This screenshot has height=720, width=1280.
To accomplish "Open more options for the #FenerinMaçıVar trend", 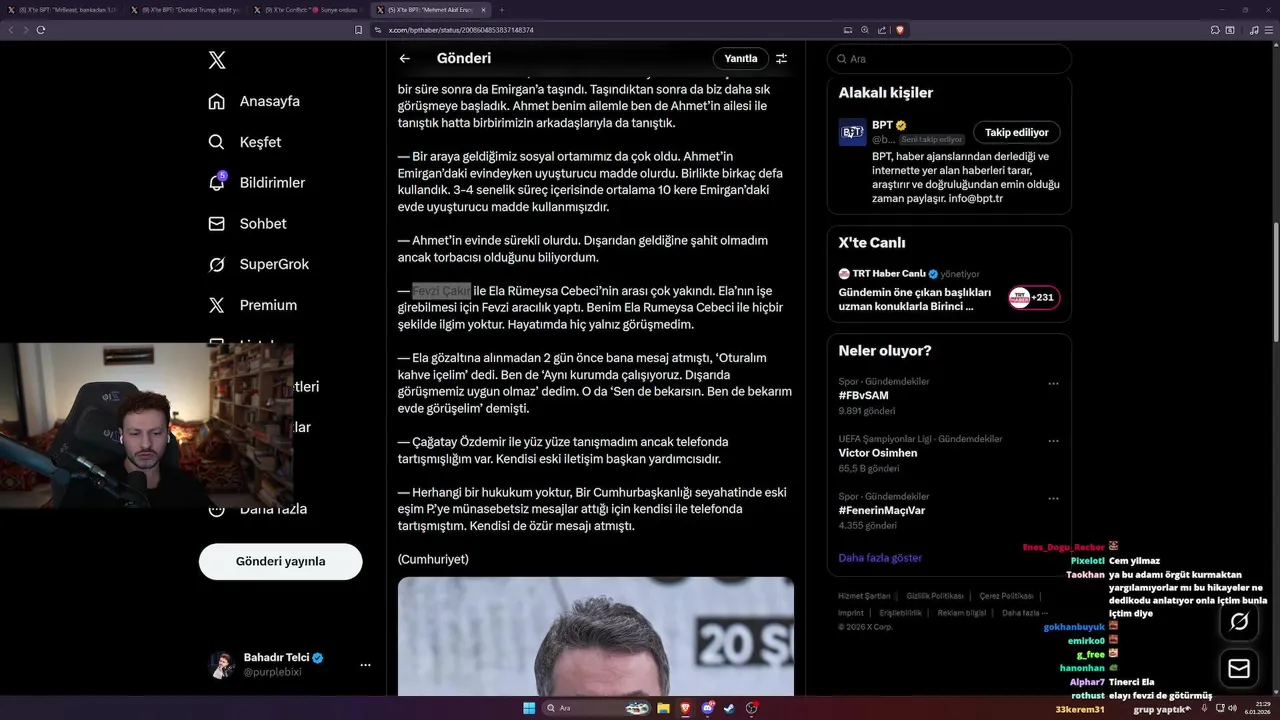I will [x=1053, y=498].
